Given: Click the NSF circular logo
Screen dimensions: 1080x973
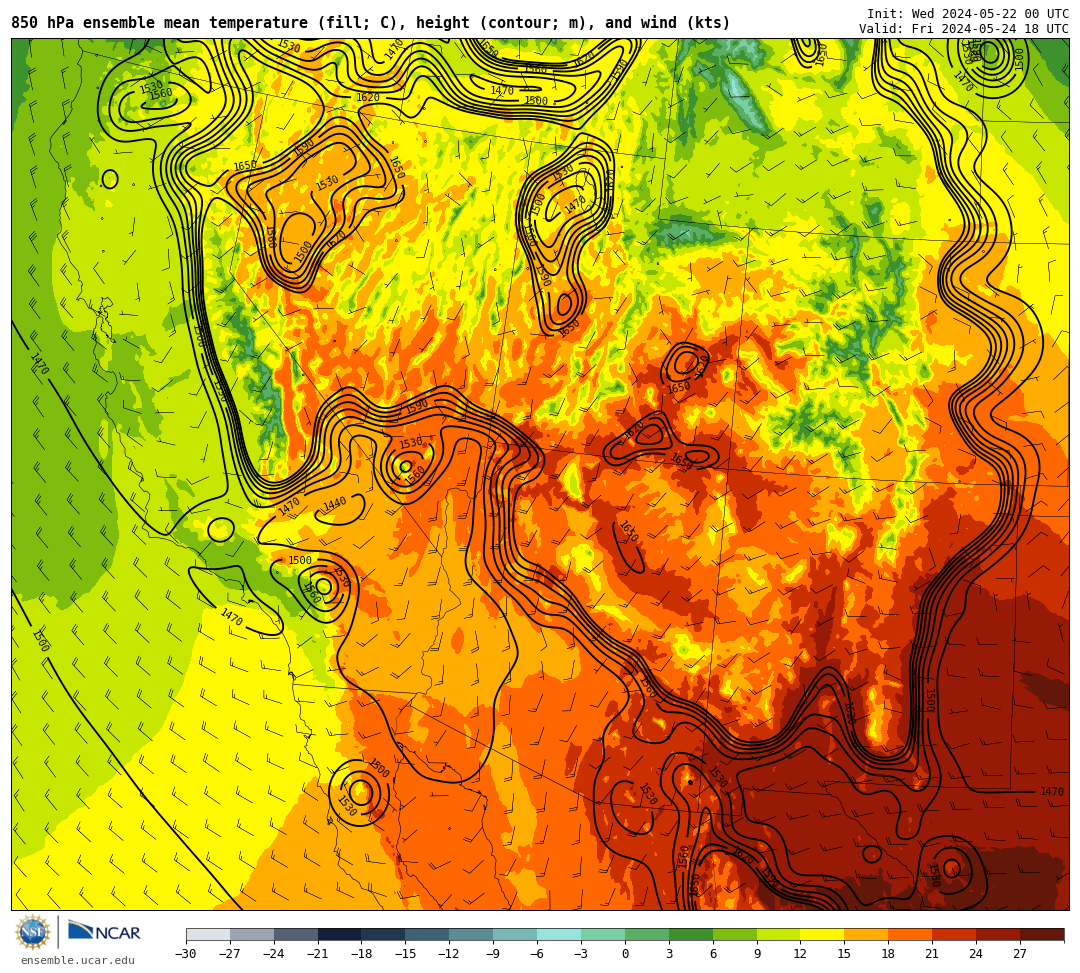Looking at the screenshot, I should click(x=32, y=933).
